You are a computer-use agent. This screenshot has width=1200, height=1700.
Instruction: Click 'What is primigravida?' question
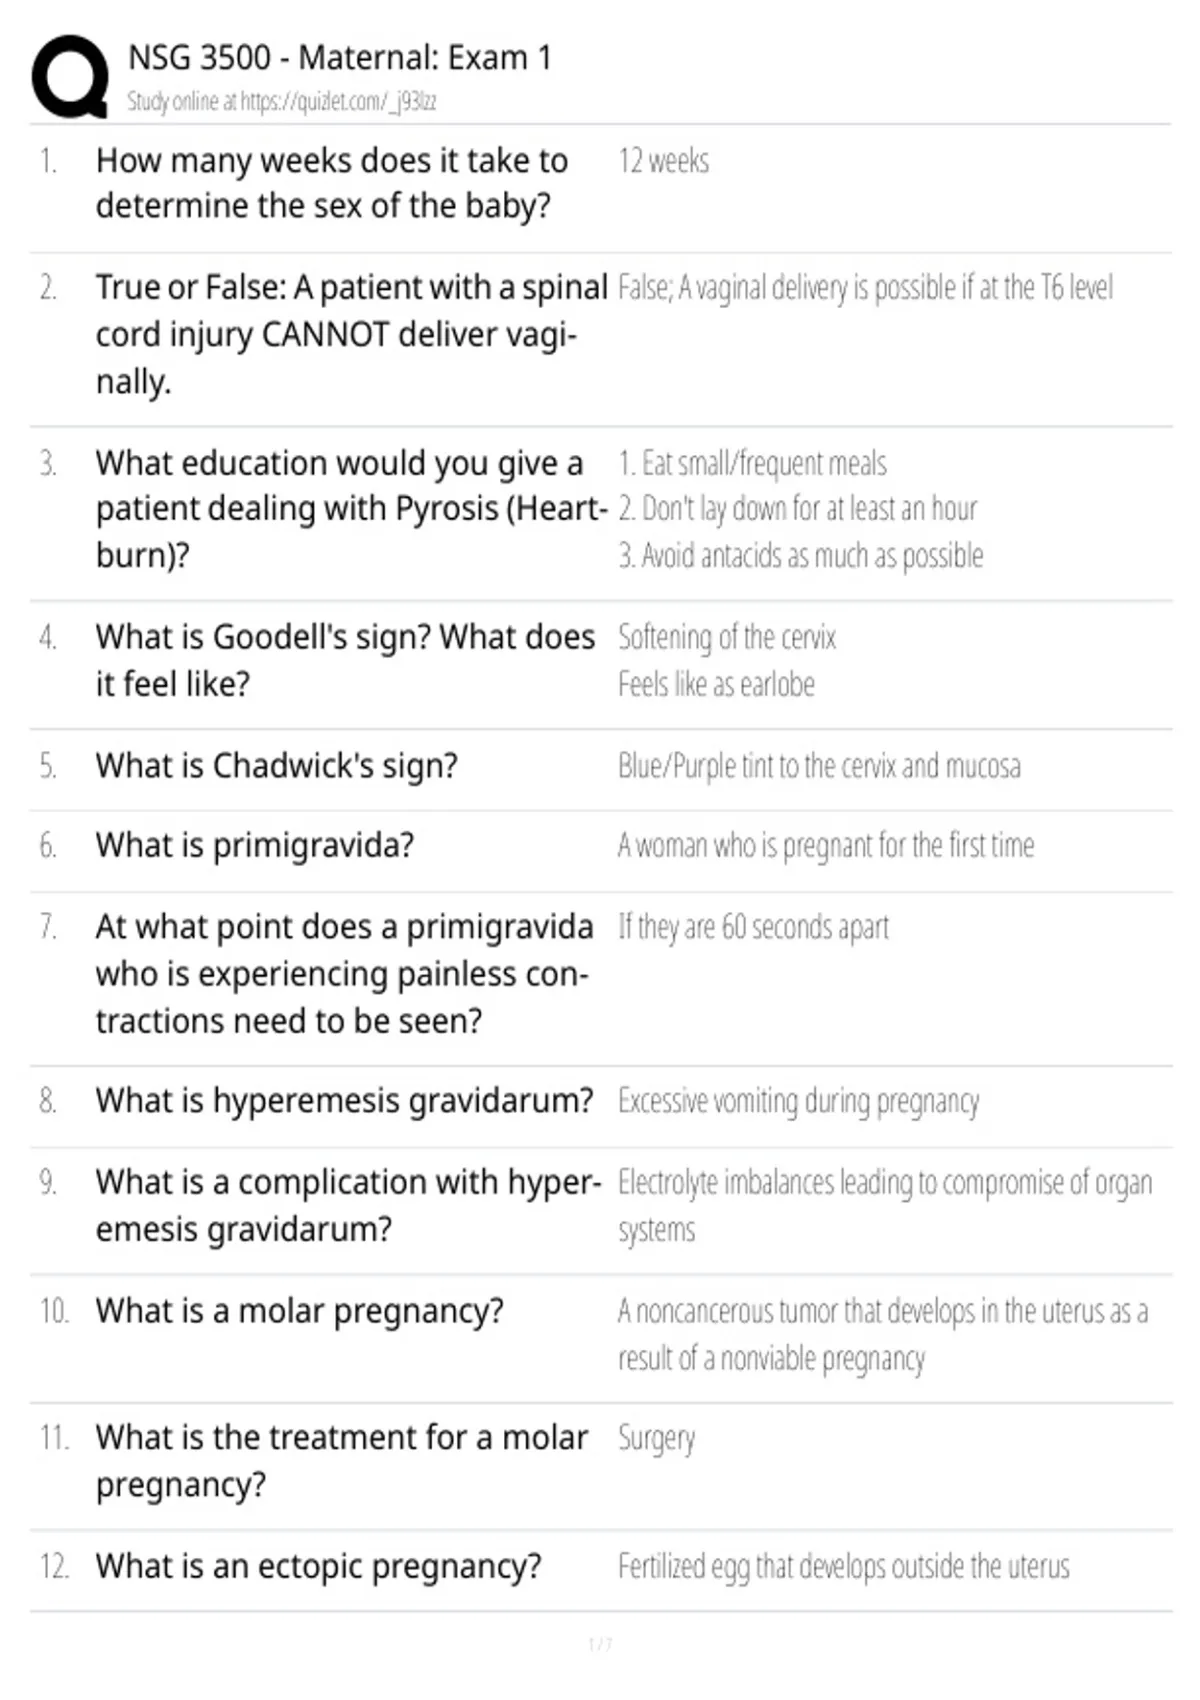[254, 846]
